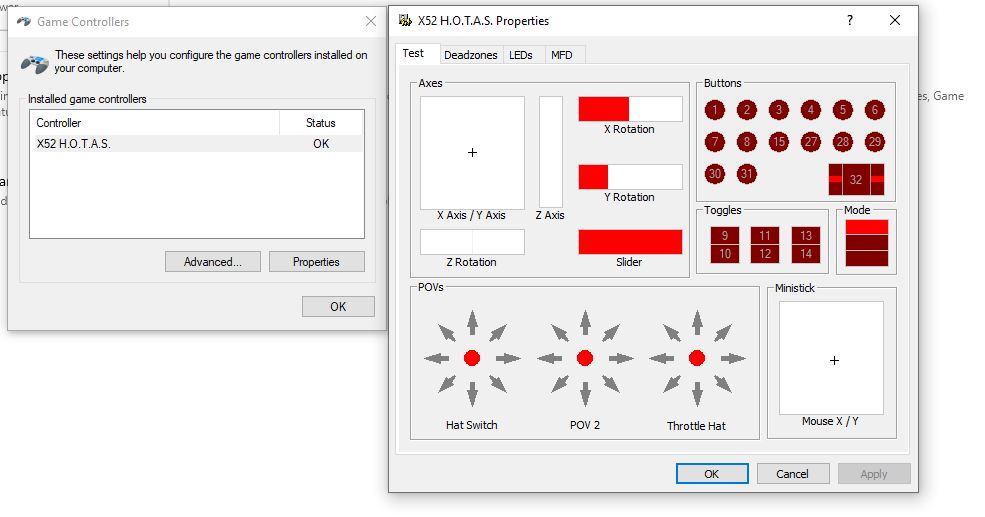Click button indicator 31
The height and width of the screenshot is (517, 985).
746,174
